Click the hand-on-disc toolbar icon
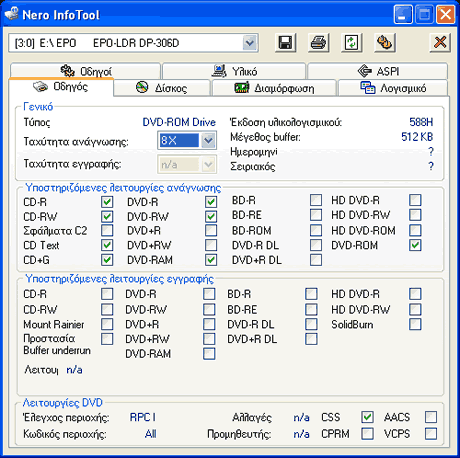 [x=384, y=43]
